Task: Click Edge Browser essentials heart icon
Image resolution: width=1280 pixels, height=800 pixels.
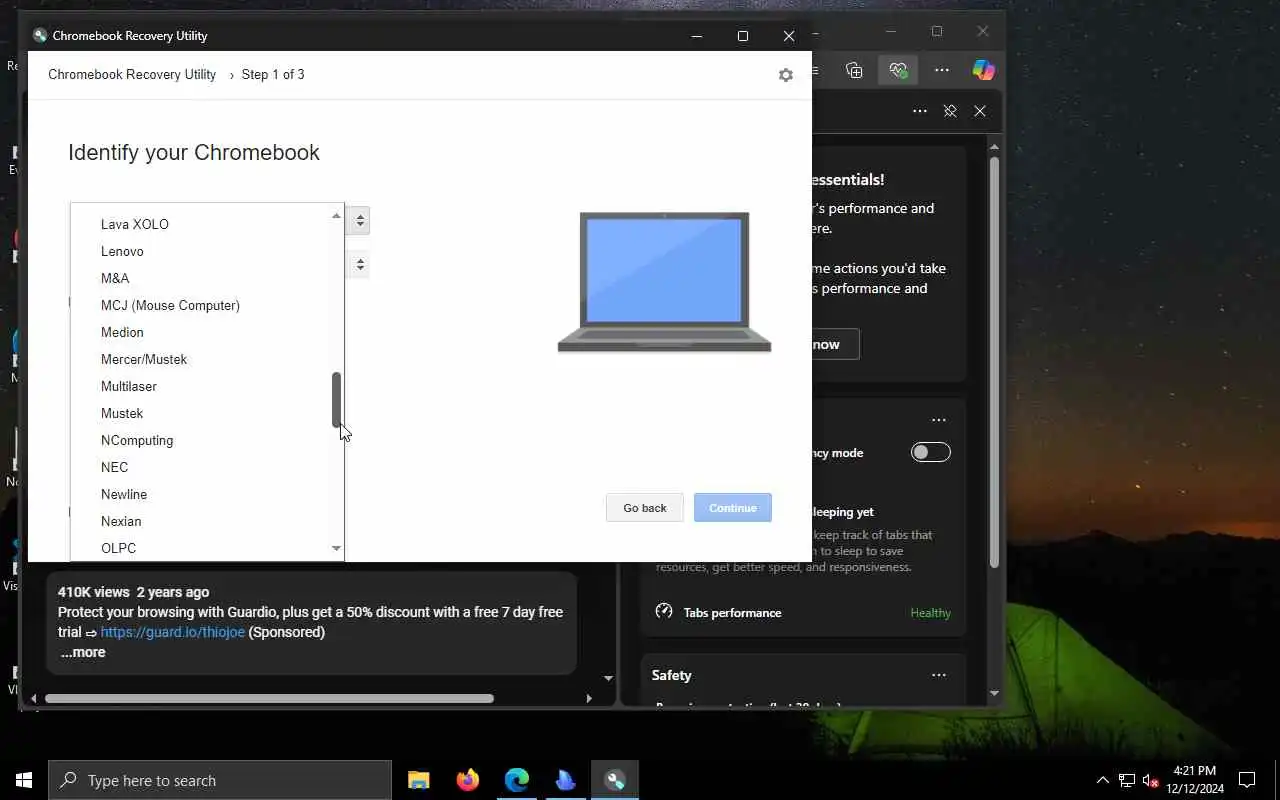Action: 898,70
